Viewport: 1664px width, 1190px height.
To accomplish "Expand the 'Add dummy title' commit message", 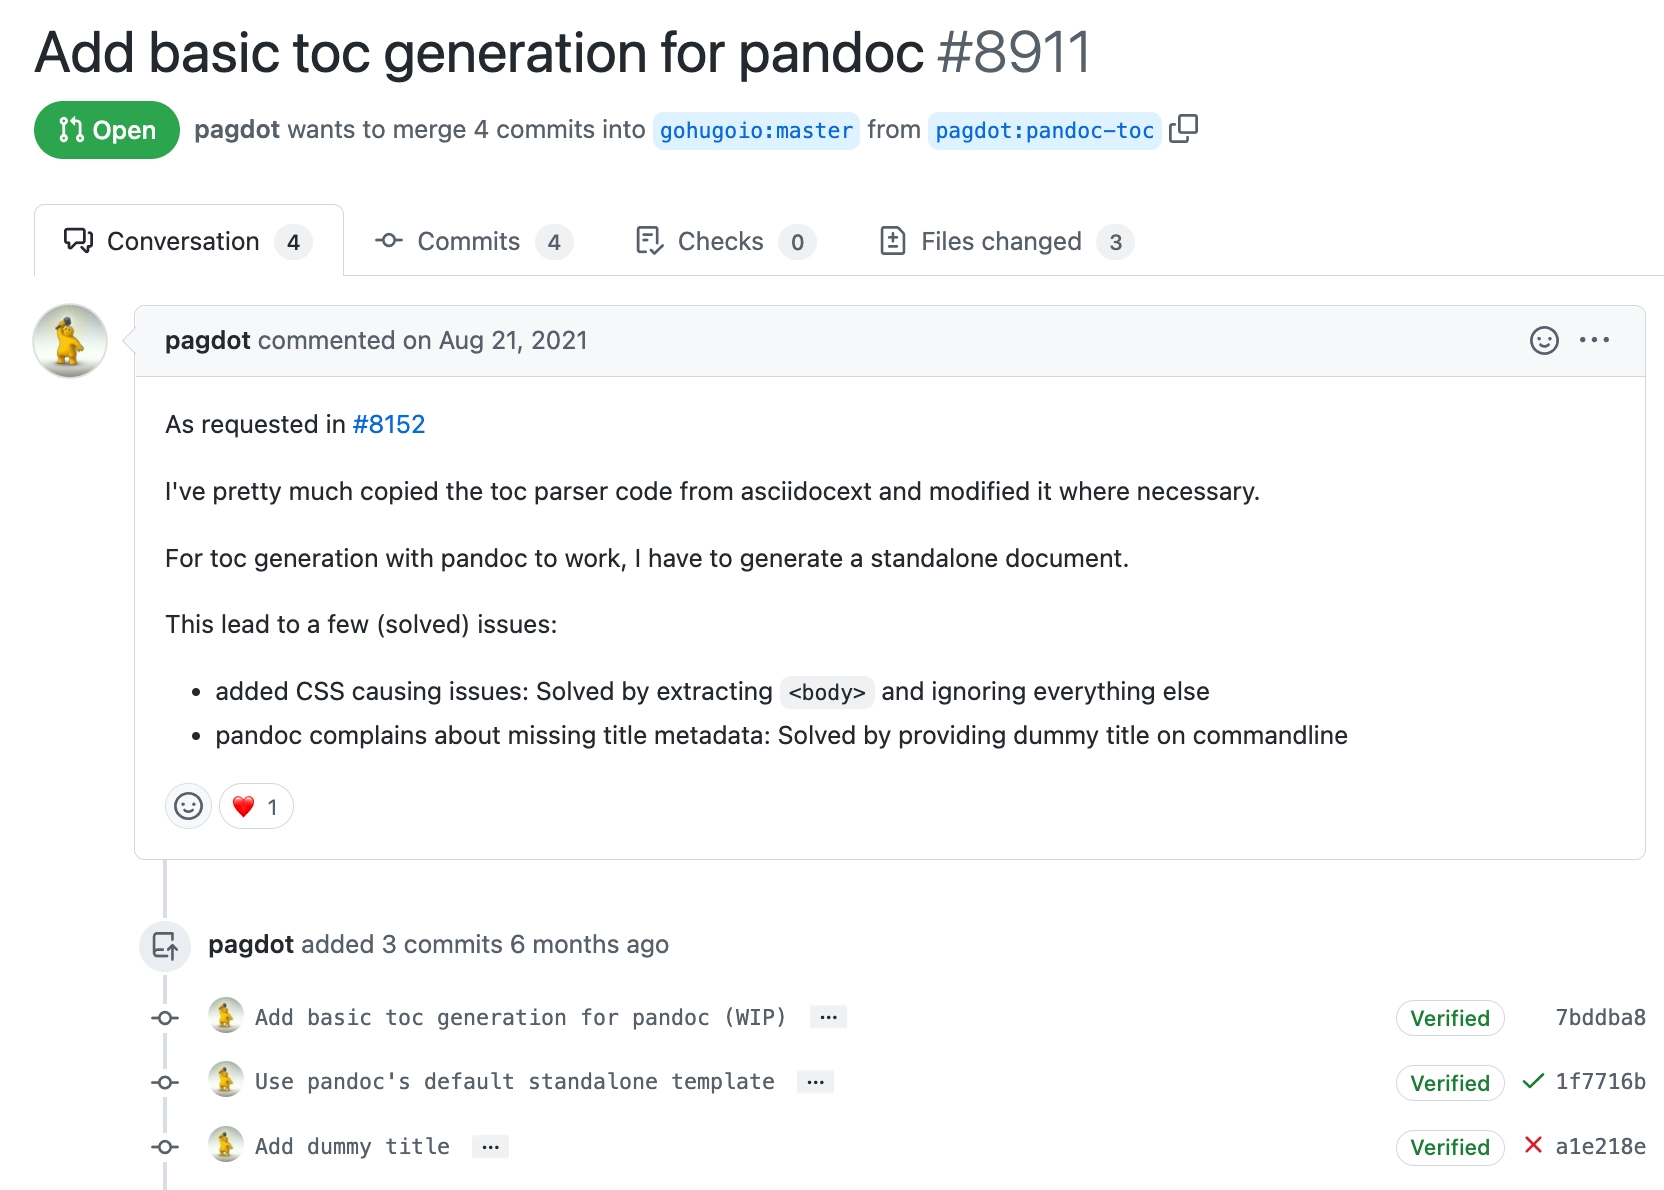I will click(x=490, y=1147).
